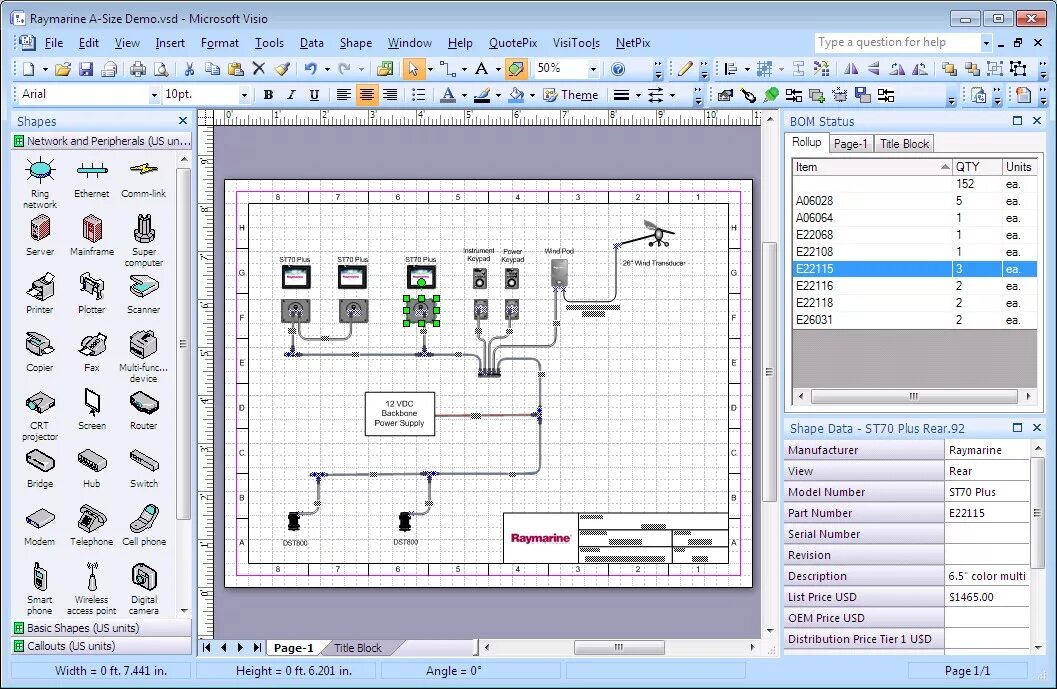Click the Print icon
Screen dimensions: 1057x689
coord(138,69)
